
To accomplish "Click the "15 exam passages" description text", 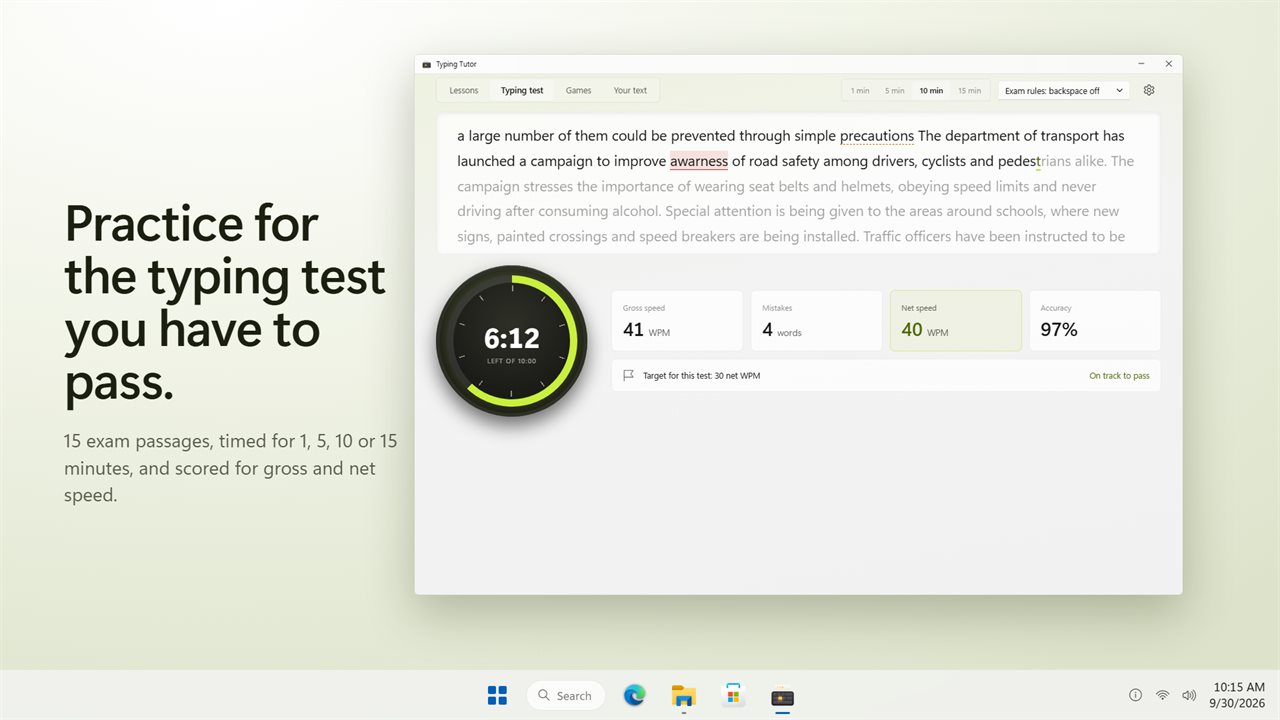I will coord(231,468).
